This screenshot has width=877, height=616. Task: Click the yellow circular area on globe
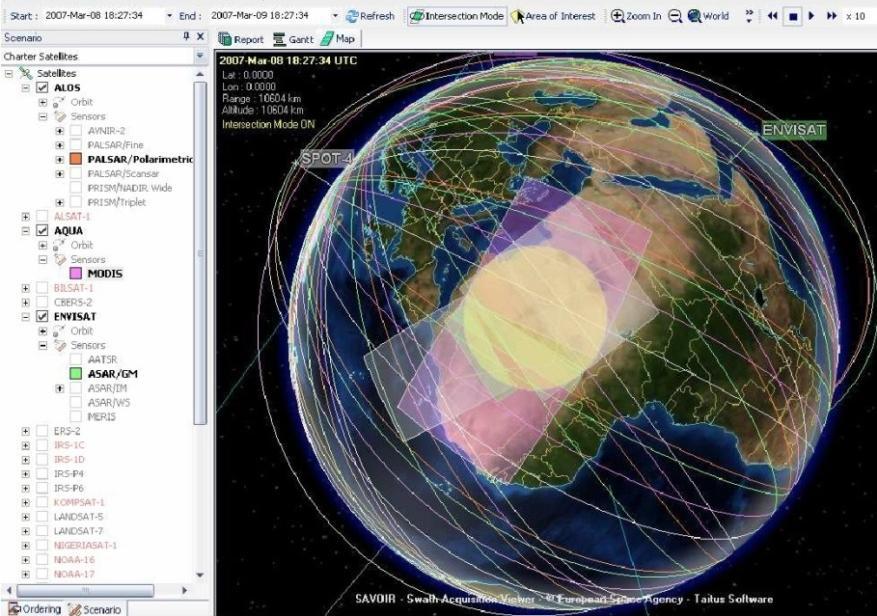[x=535, y=318]
